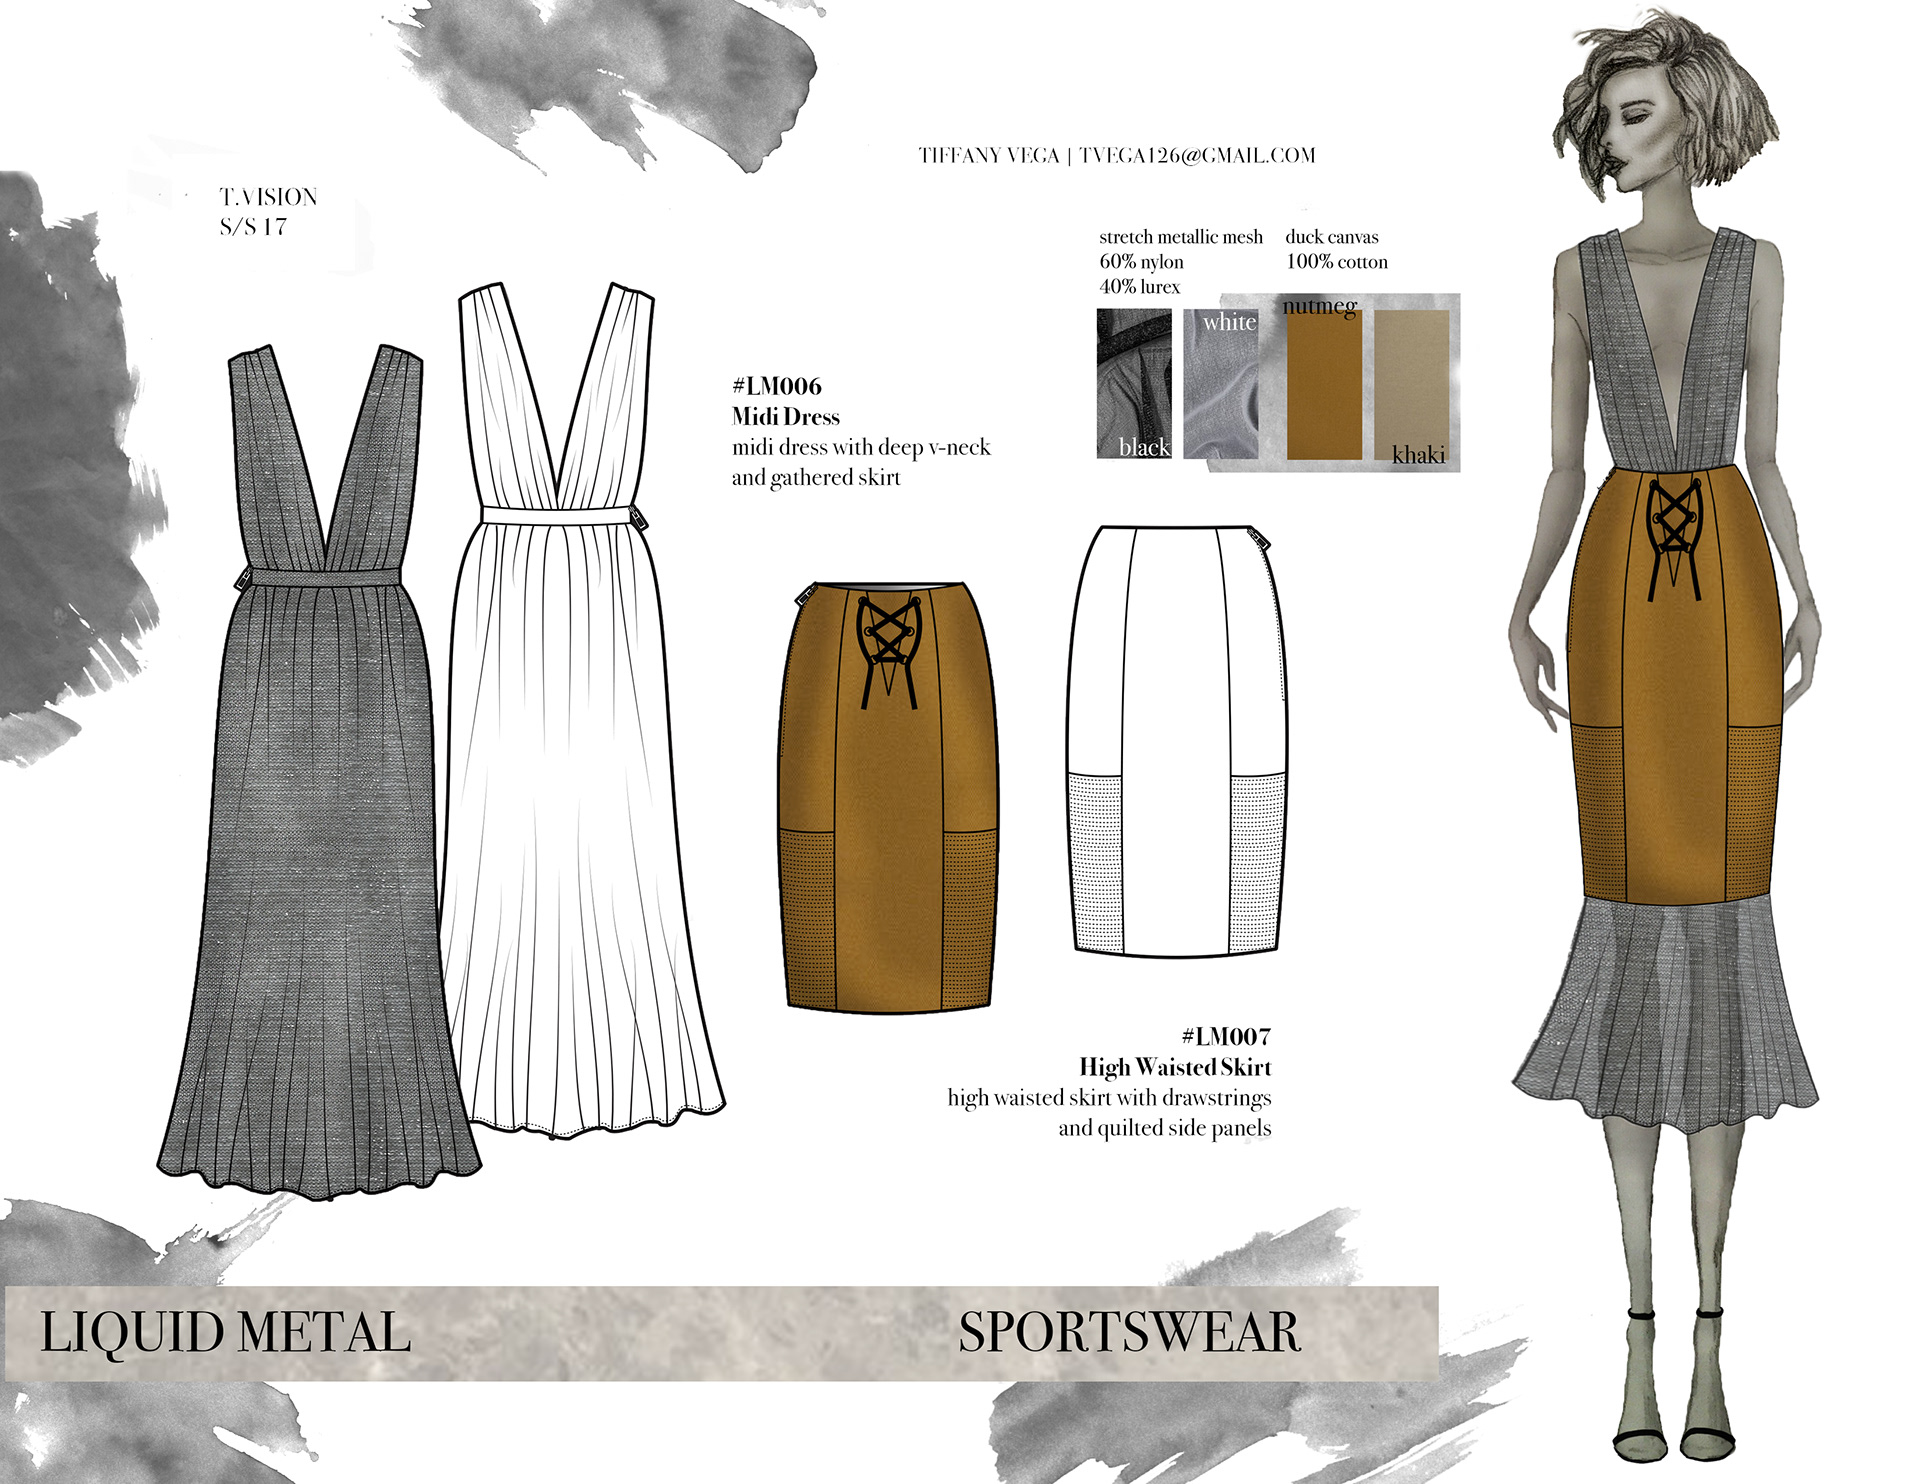The height and width of the screenshot is (1484, 1920).
Task: Click the 40% lurex text
Action: 1140,287
